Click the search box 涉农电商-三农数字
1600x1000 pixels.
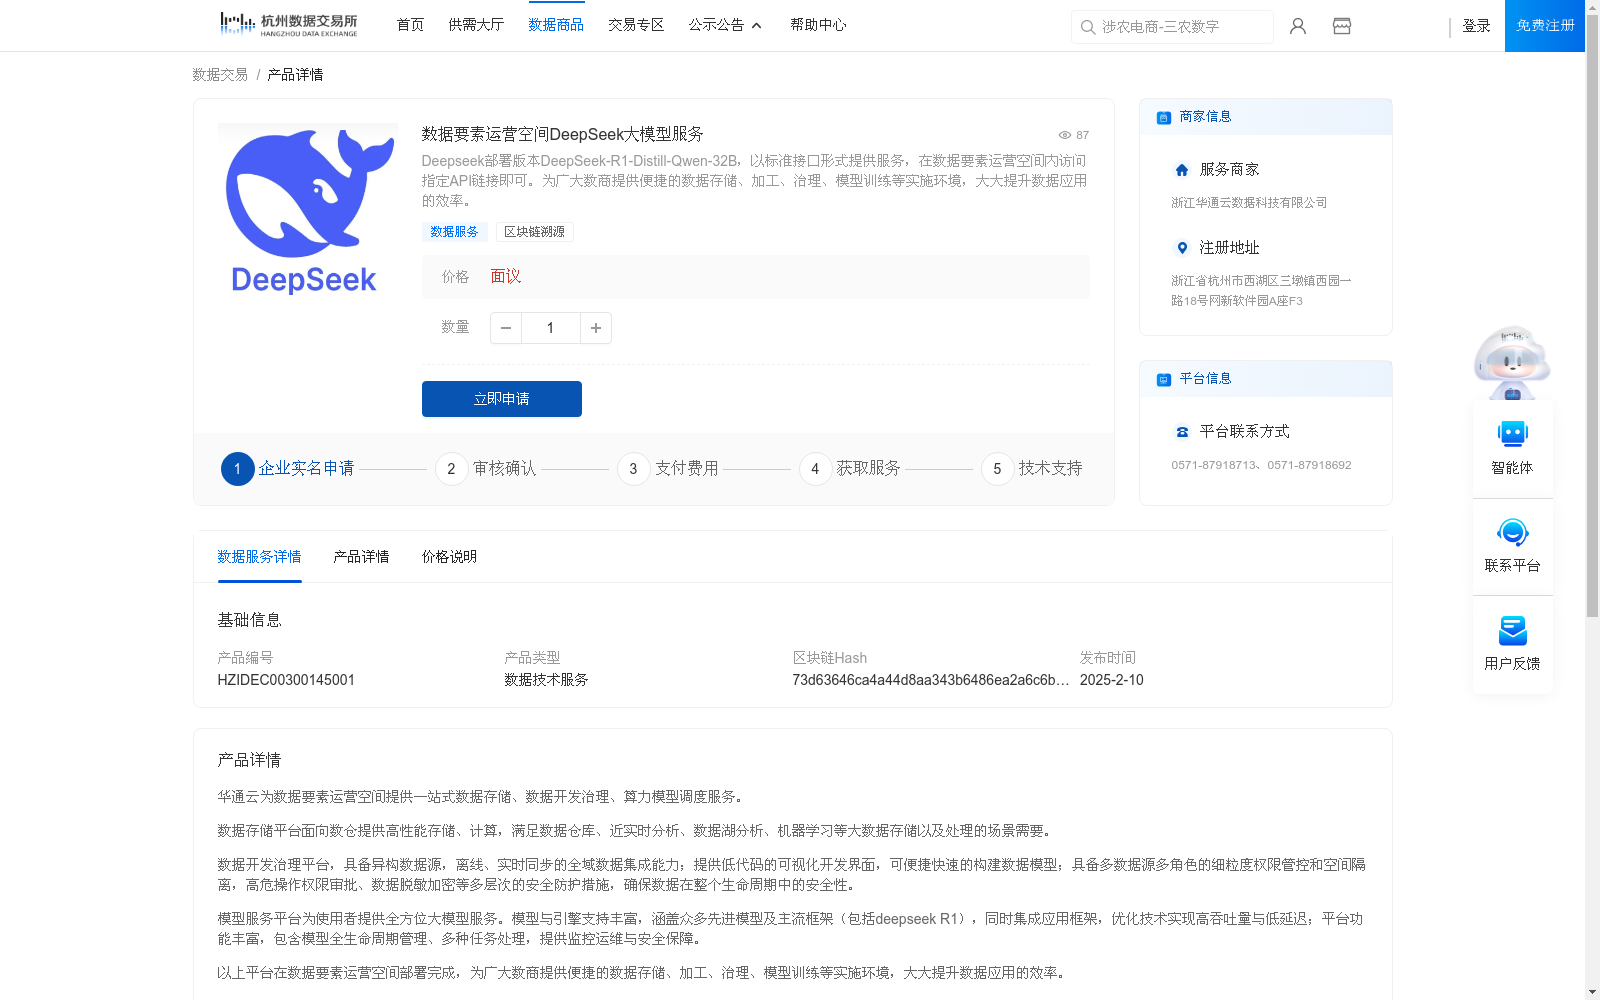coord(1172,27)
